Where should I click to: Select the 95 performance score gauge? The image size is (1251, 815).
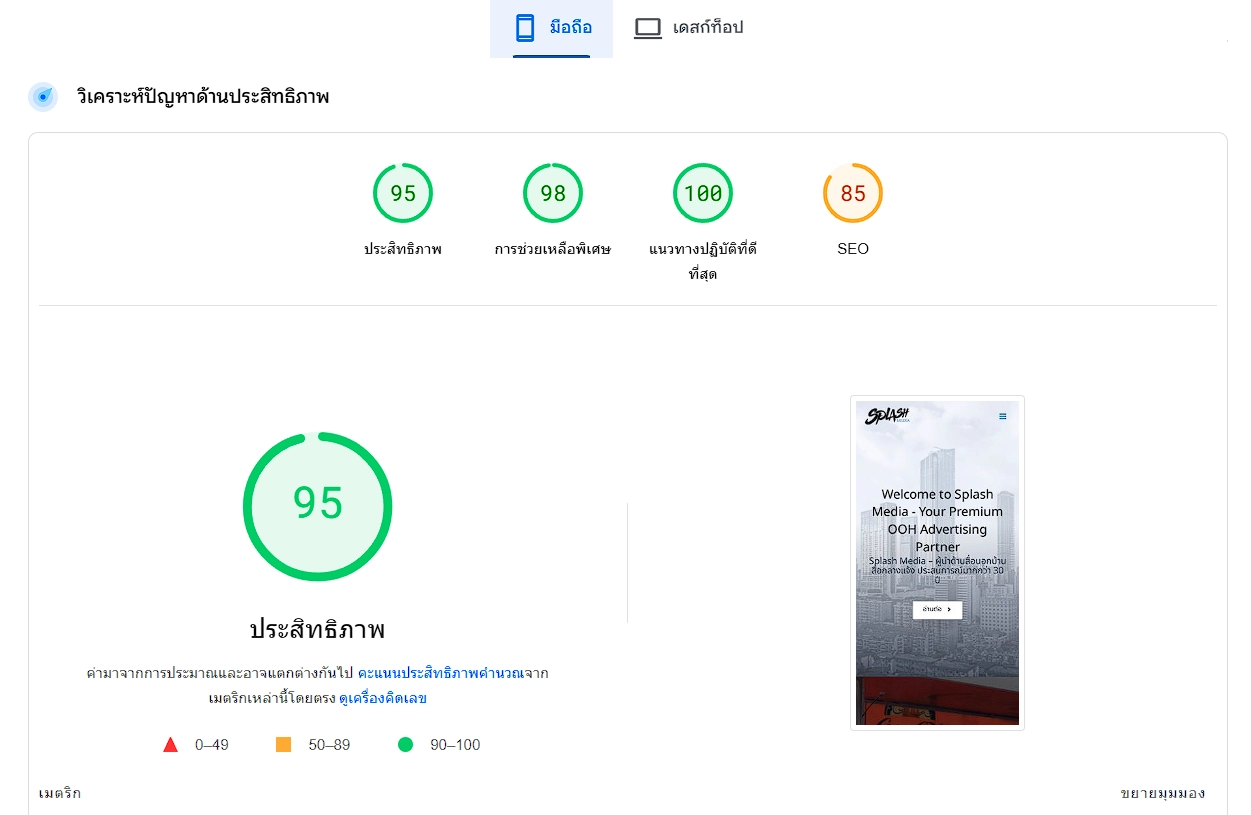[403, 193]
